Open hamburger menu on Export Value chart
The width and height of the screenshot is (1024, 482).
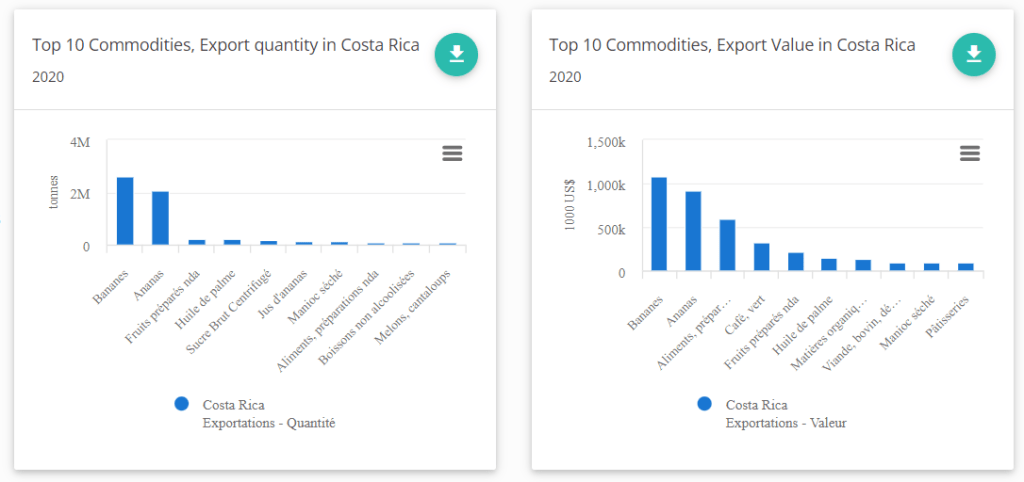tap(969, 153)
